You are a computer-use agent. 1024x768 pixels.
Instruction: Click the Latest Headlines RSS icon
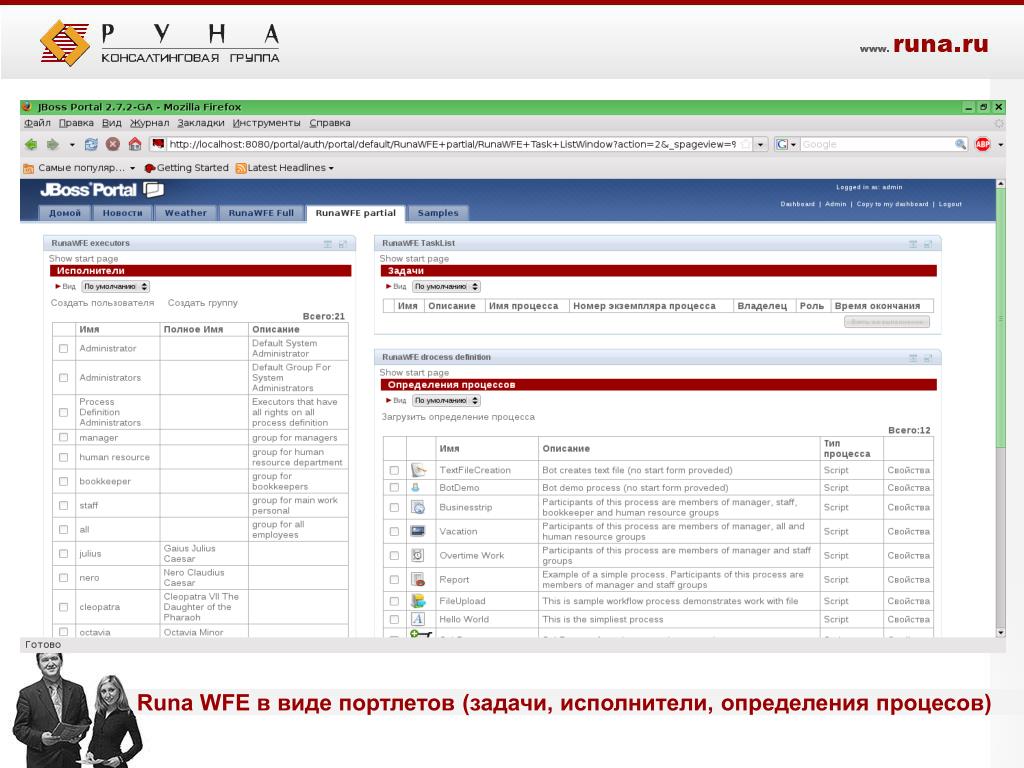click(241, 168)
